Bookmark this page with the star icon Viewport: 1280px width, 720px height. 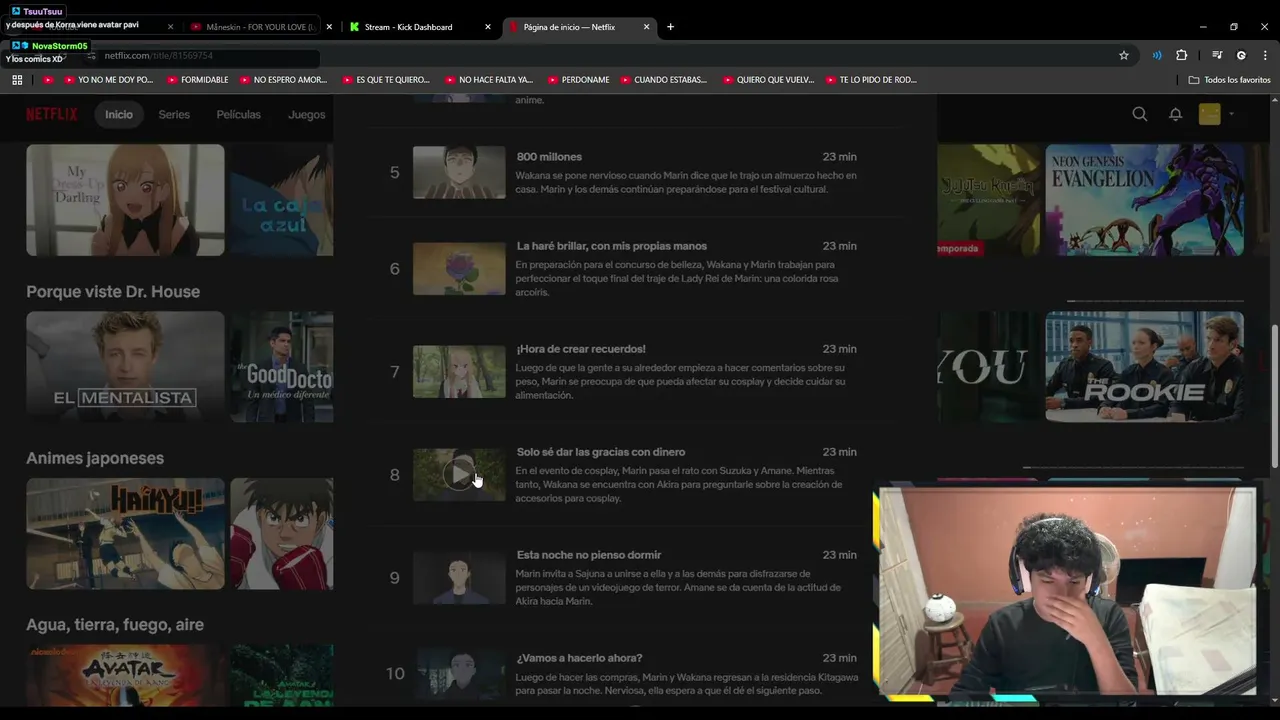(x=1124, y=55)
